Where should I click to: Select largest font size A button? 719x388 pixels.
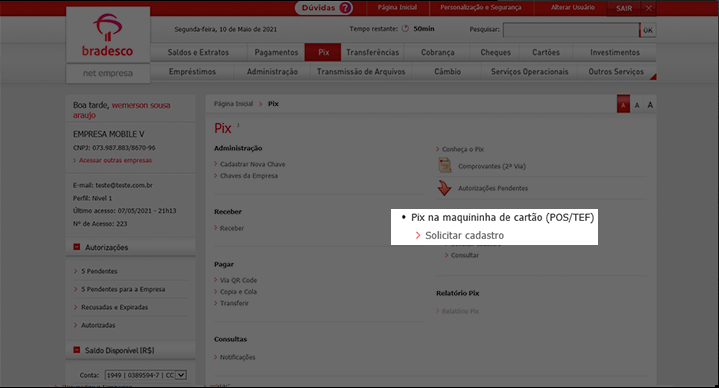coord(650,105)
